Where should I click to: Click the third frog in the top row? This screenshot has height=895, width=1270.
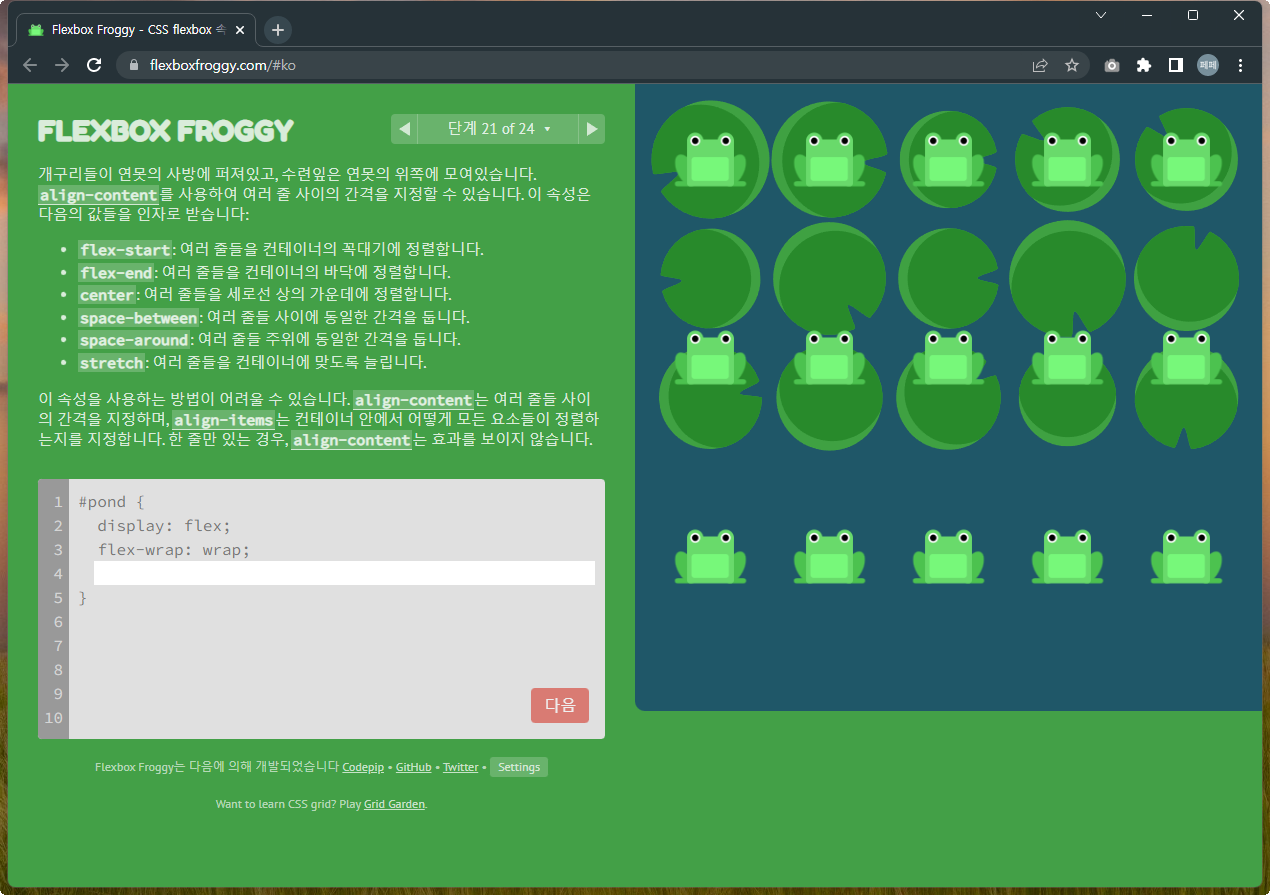pyautogui.click(x=948, y=159)
